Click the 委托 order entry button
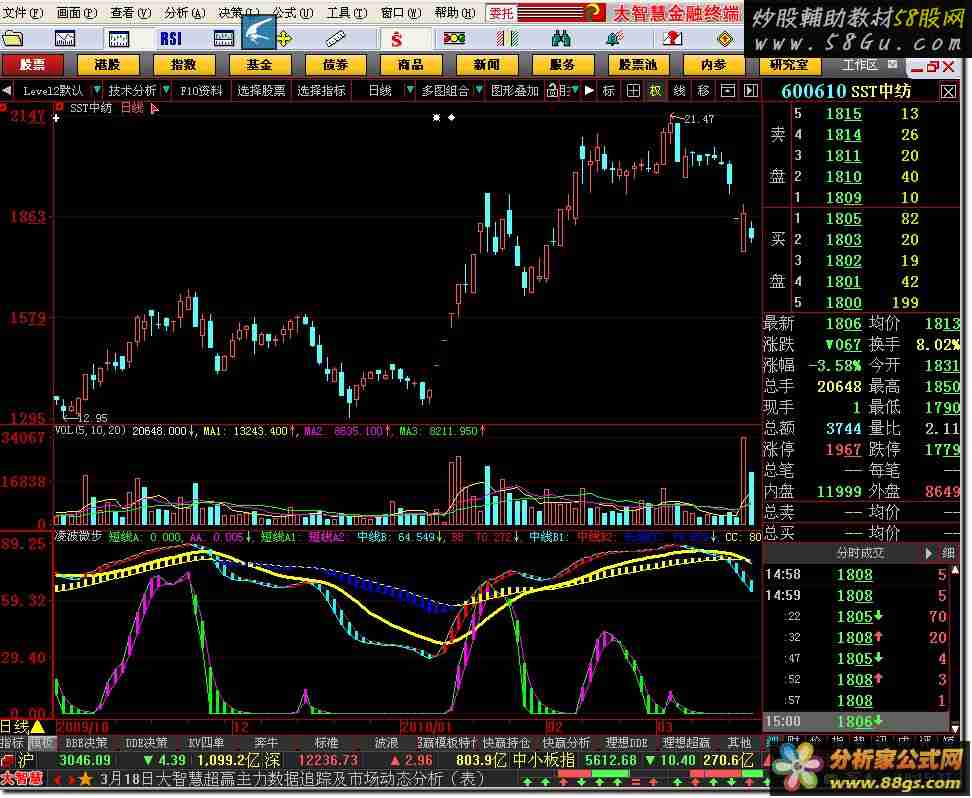This screenshot has height=798, width=972. pos(501,13)
